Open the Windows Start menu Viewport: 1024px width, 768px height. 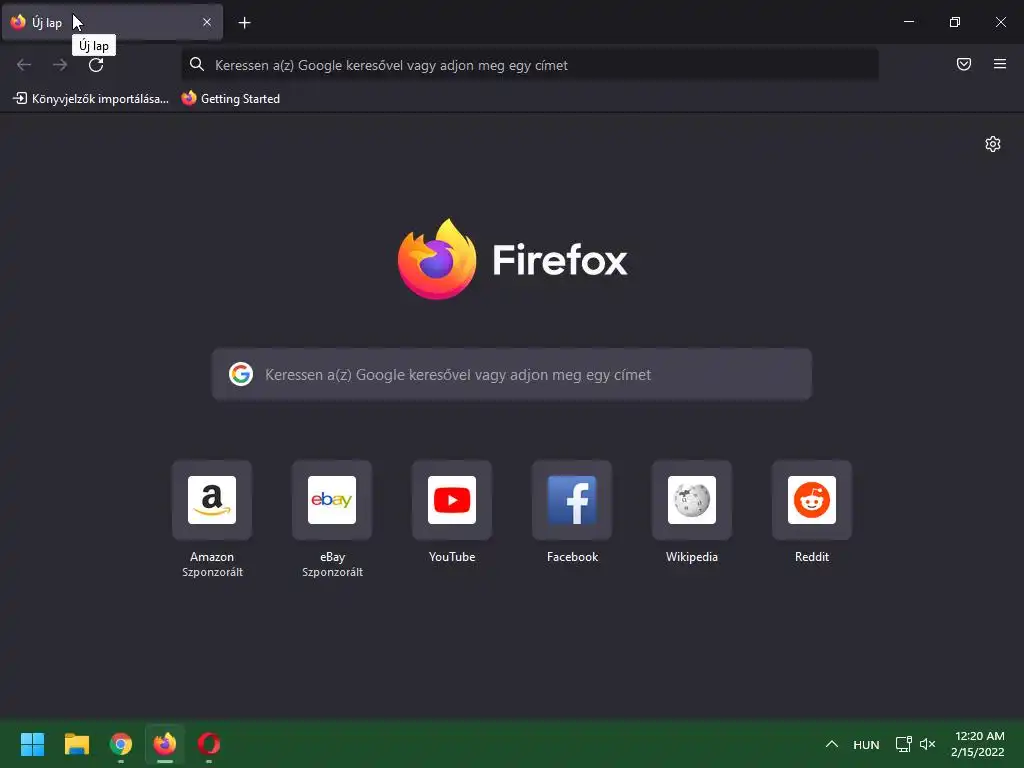pyautogui.click(x=32, y=744)
